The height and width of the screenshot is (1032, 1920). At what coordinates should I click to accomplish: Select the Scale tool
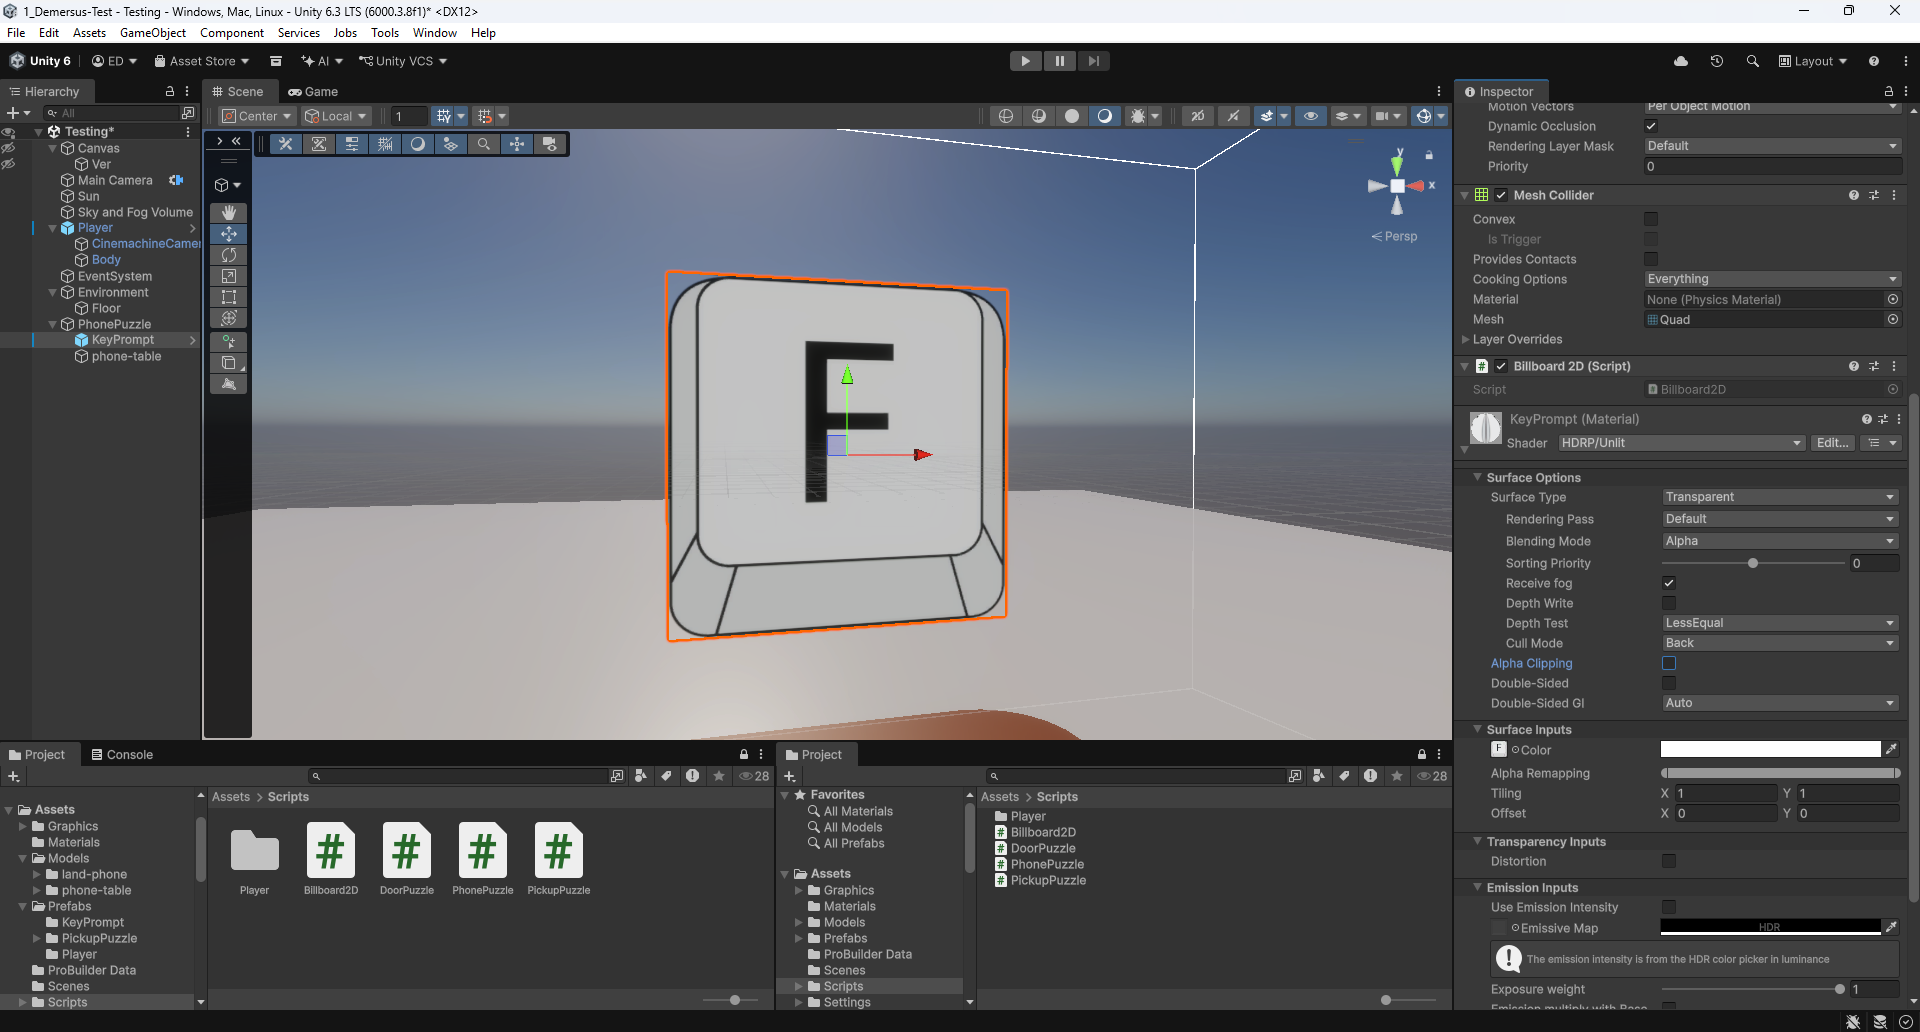tap(229, 276)
